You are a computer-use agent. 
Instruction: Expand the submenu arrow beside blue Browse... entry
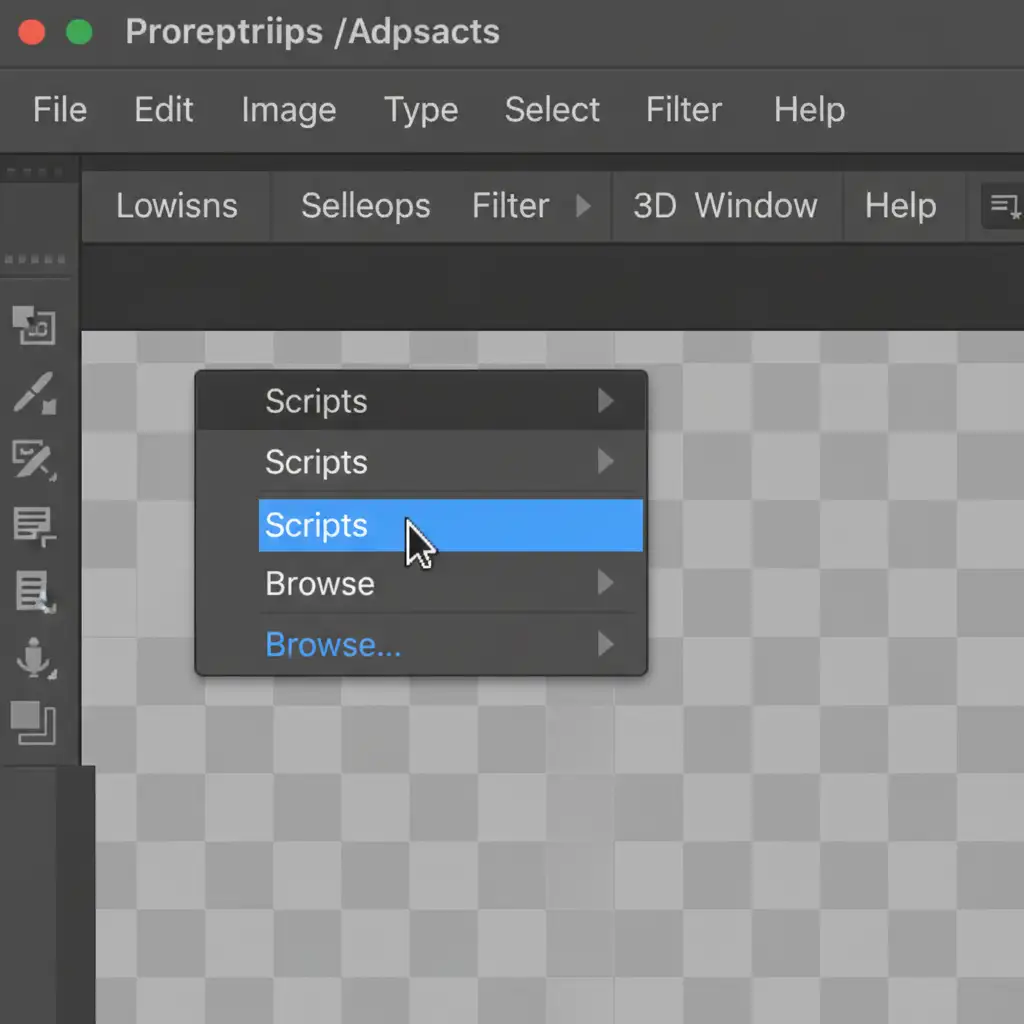605,645
